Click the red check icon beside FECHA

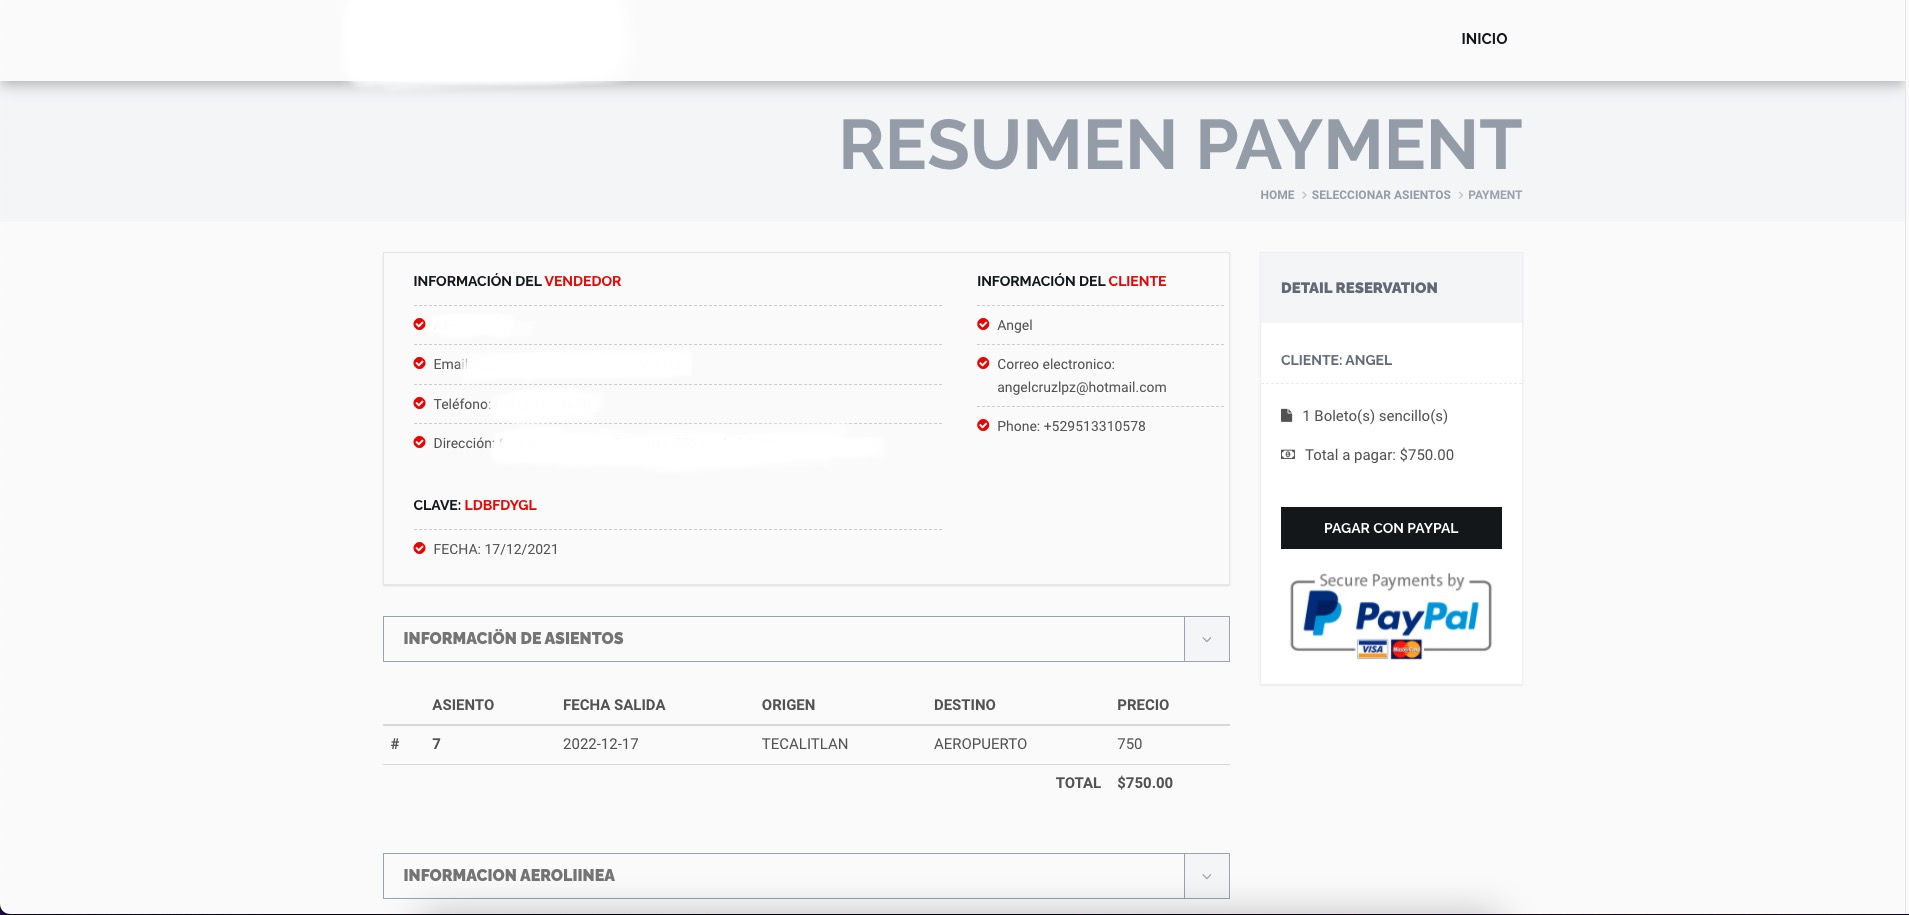[419, 548]
